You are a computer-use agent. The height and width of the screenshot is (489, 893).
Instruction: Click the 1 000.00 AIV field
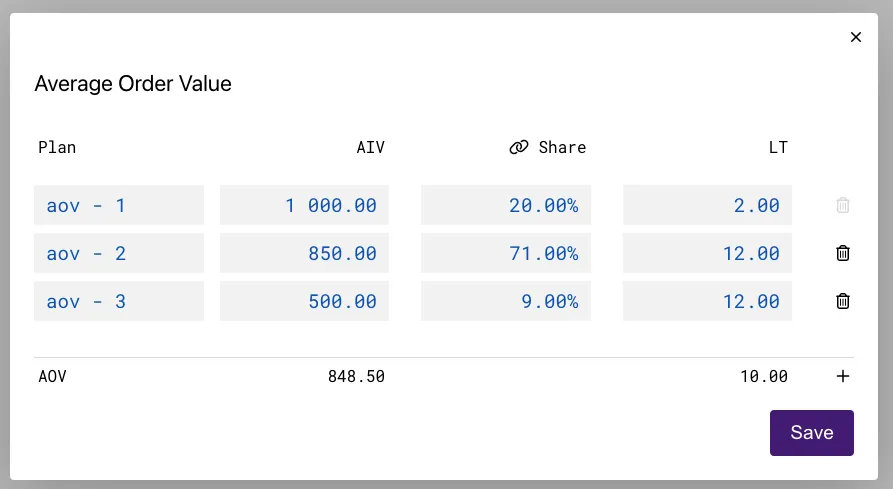(304, 205)
